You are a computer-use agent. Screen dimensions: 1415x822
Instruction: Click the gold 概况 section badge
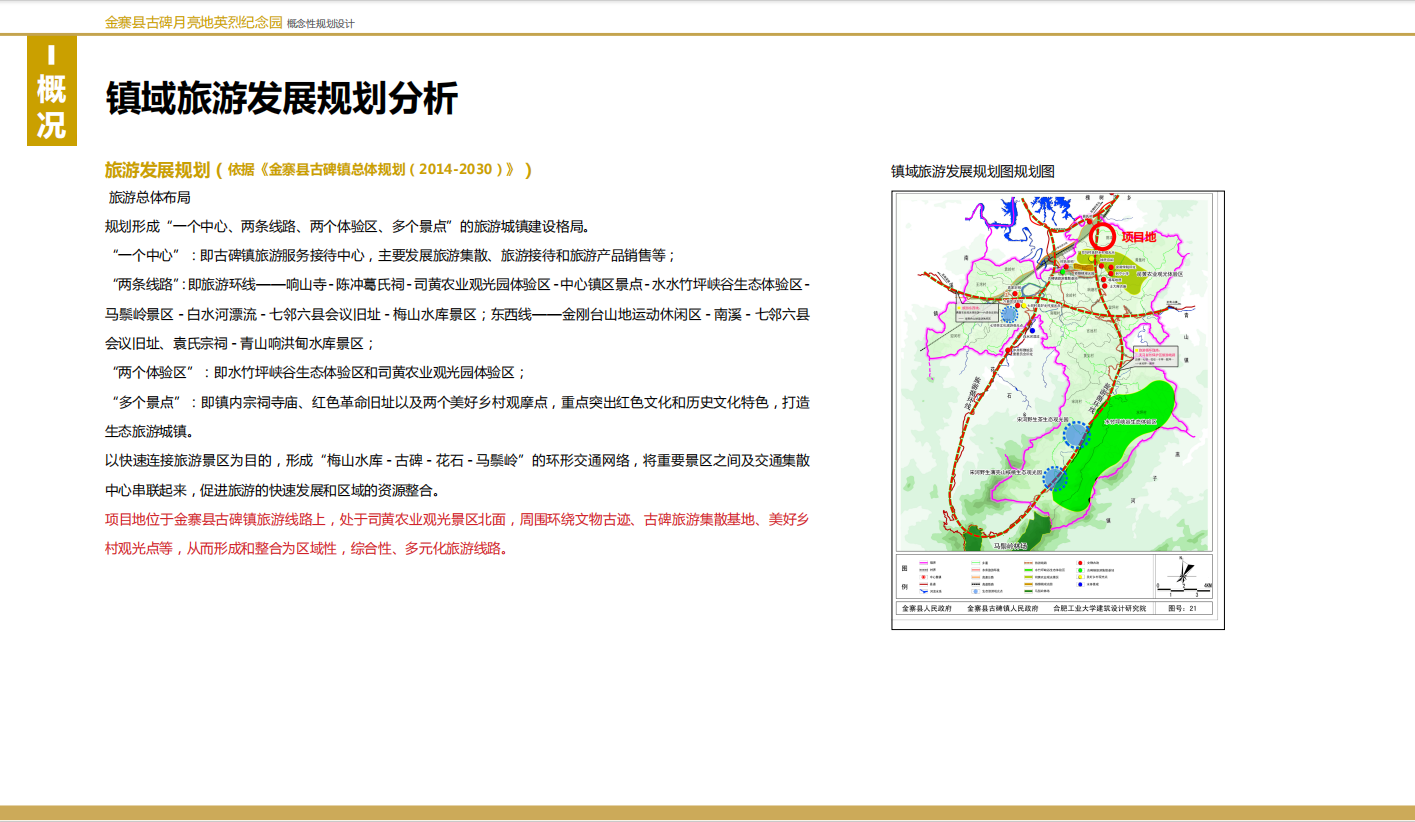point(51,92)
